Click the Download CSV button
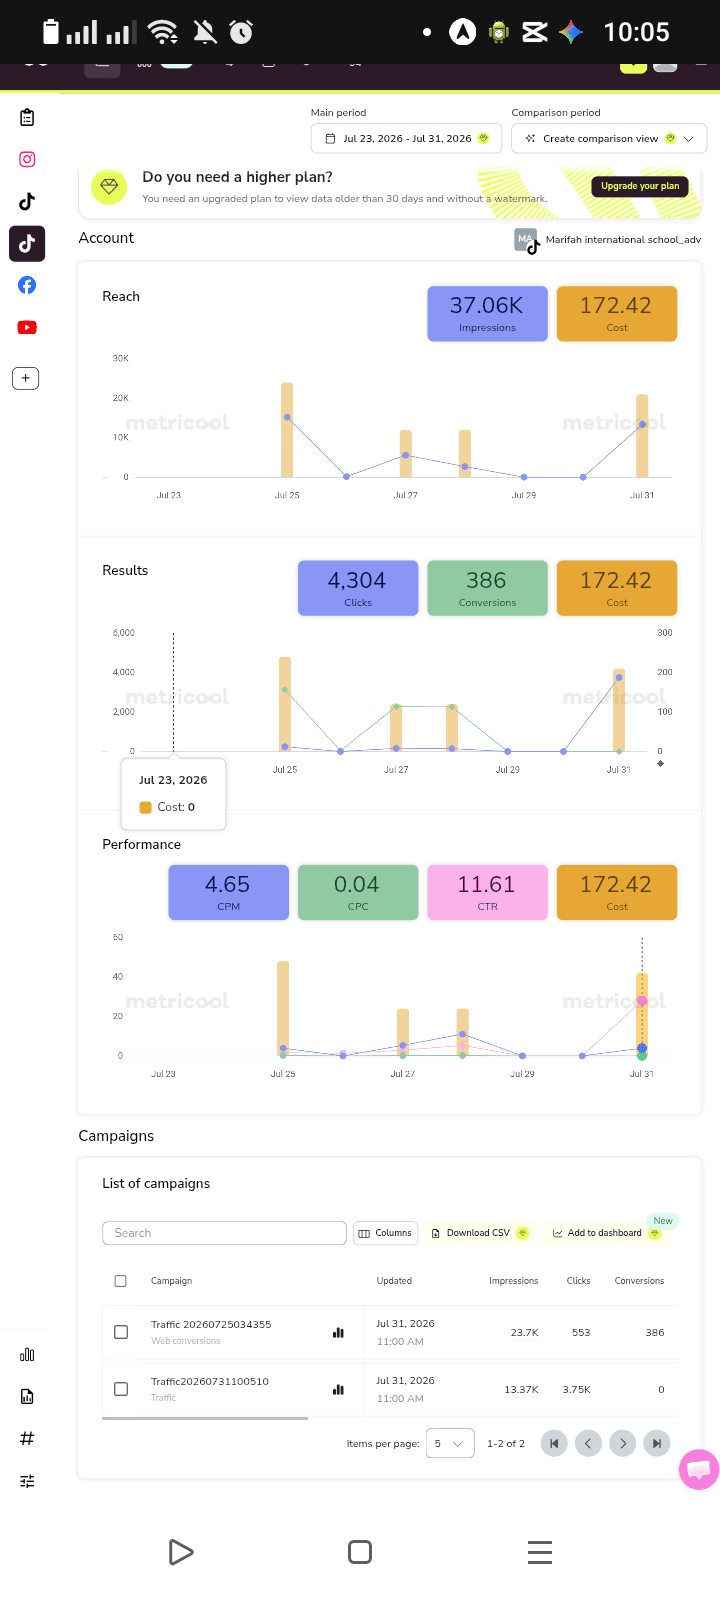This screenshot has width=720, height=1600. point(479,1233)
